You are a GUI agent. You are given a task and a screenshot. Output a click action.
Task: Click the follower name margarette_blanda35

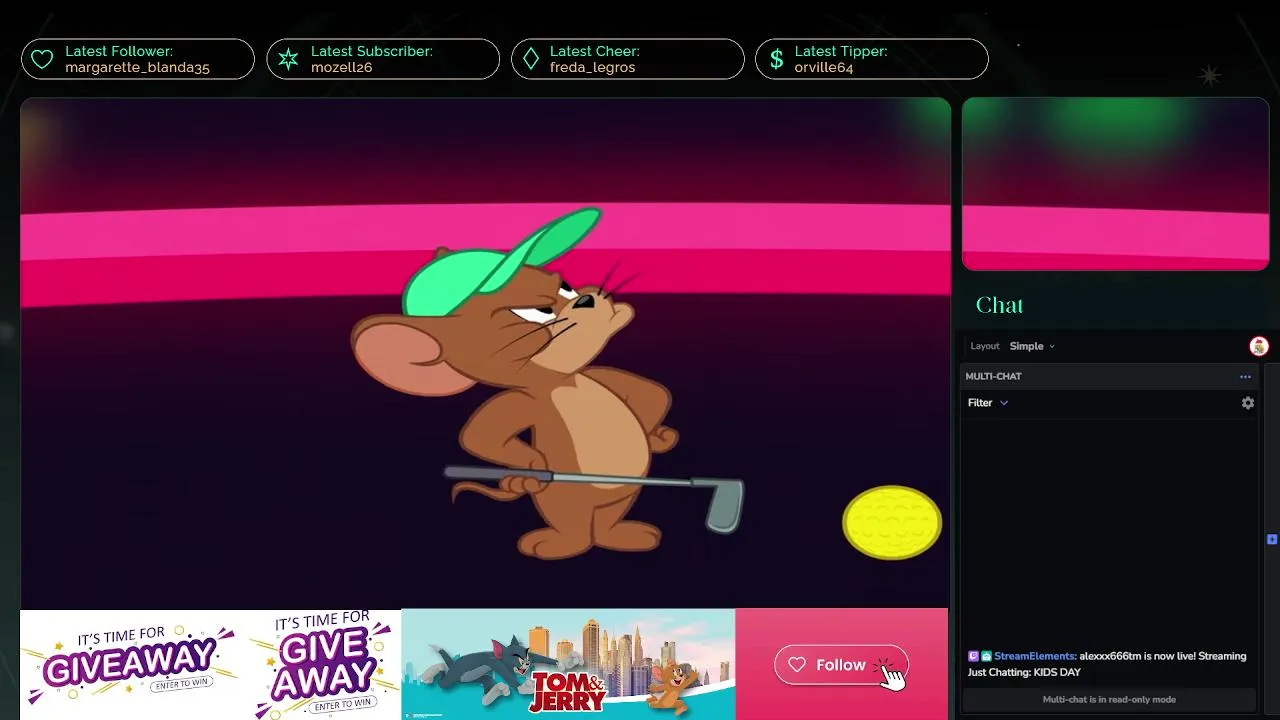coord(137,68)
